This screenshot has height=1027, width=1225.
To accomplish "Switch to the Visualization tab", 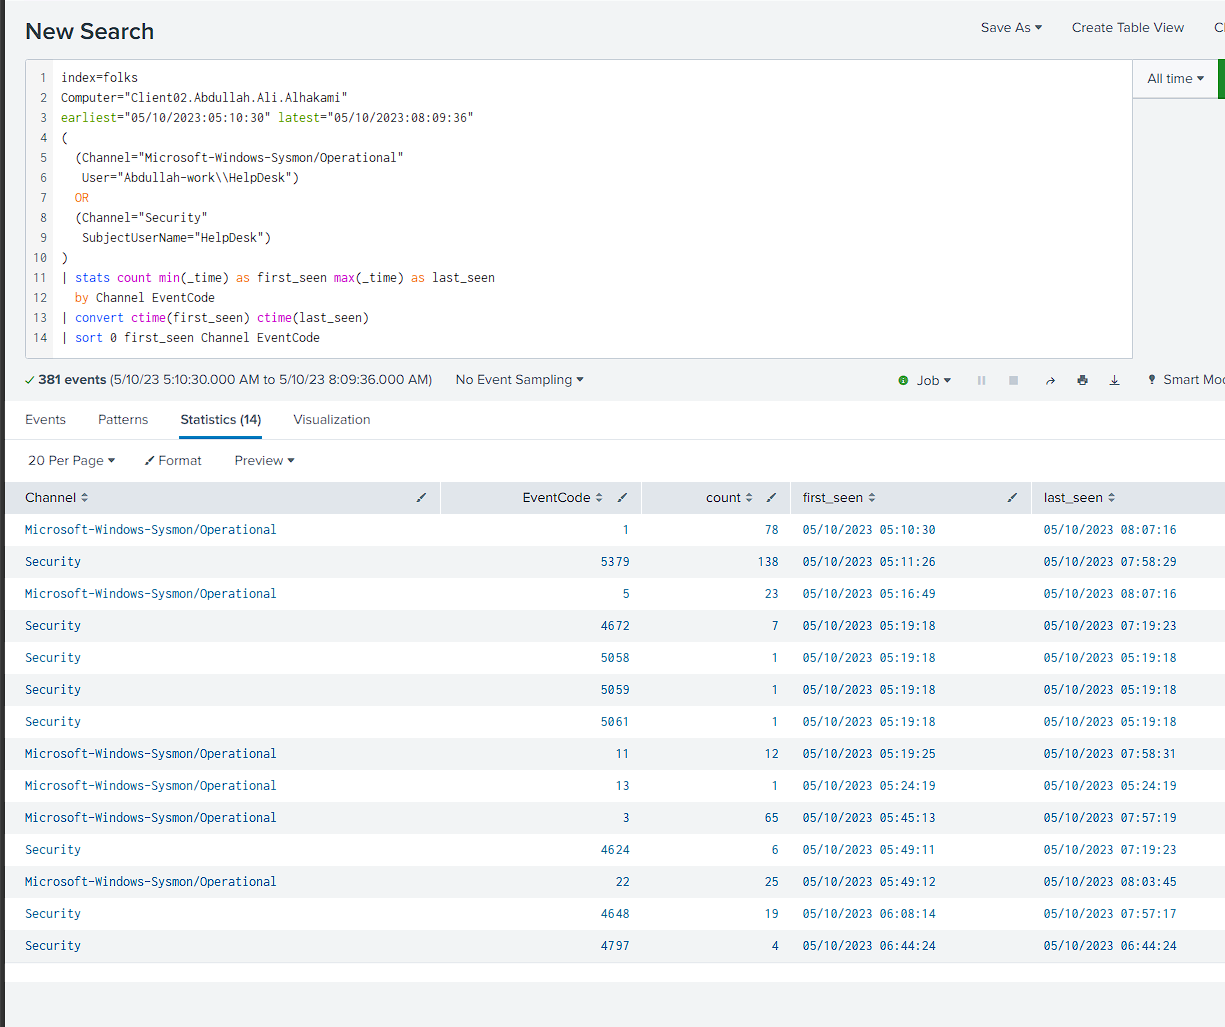I will (x=332, y=420).
